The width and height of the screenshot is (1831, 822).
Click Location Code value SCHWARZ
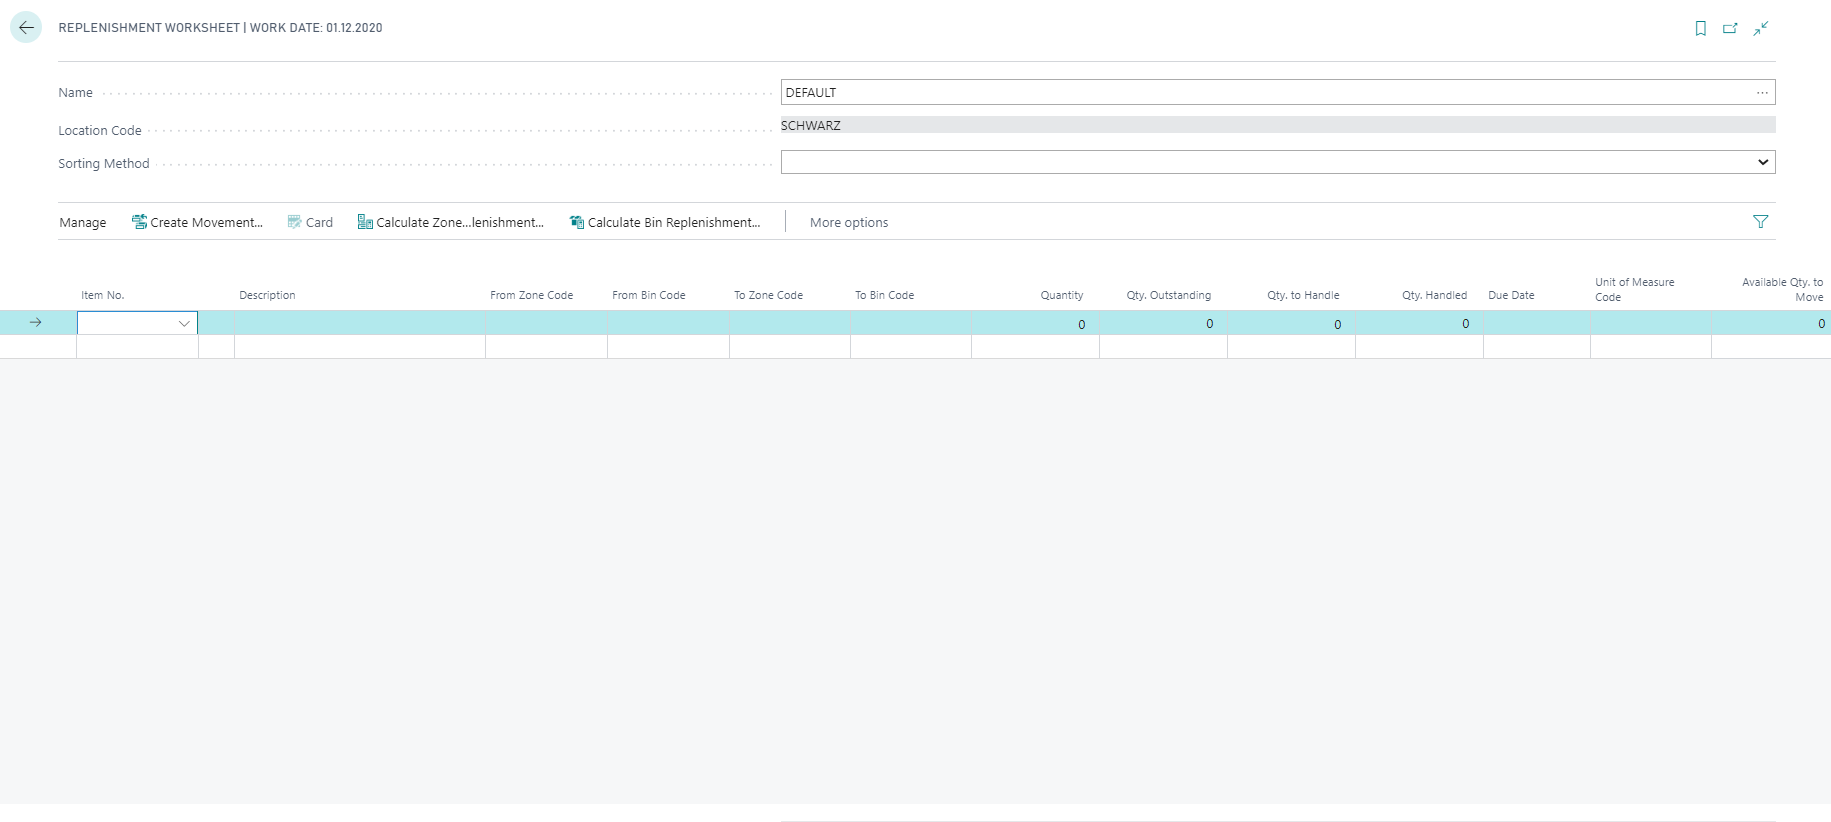tap(1278, 125)
